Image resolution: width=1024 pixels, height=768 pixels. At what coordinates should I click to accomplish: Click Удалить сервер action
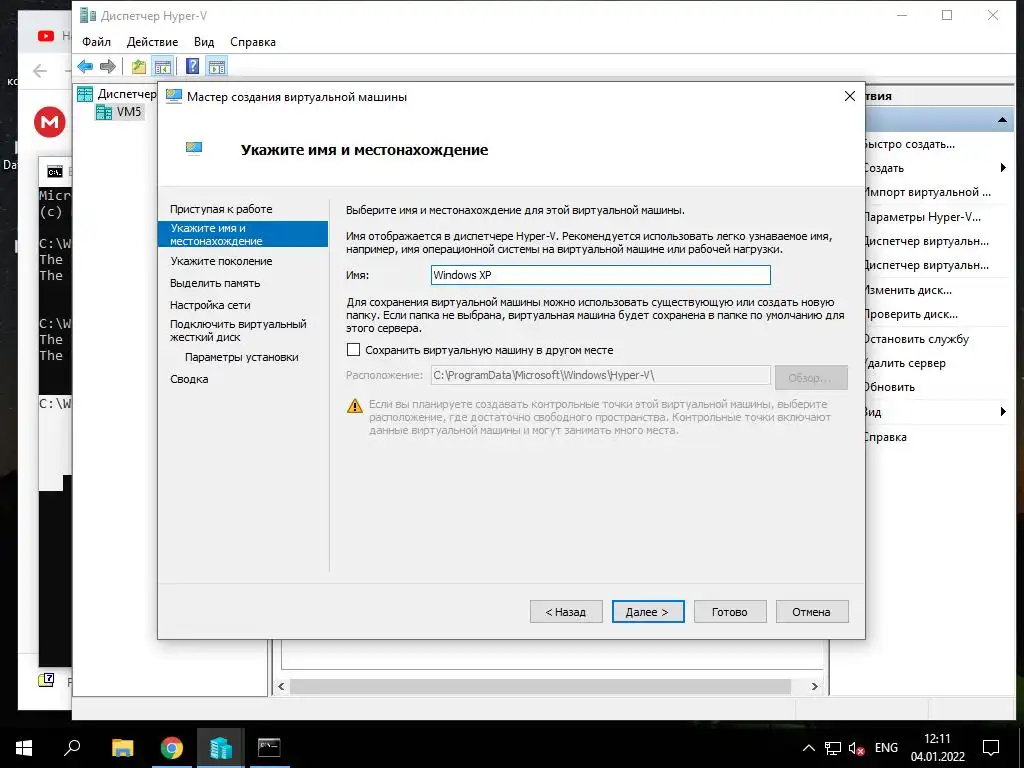coord(904,363)
